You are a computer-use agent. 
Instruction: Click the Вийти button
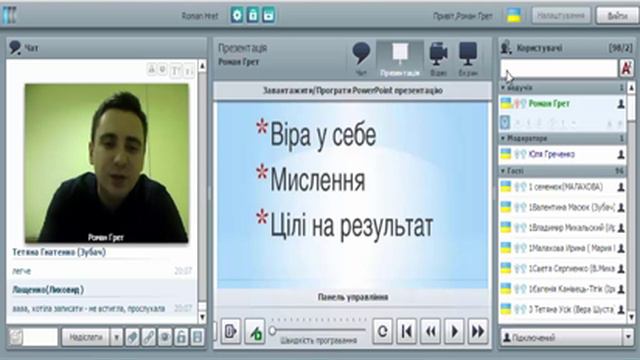[x=617, y=16]
